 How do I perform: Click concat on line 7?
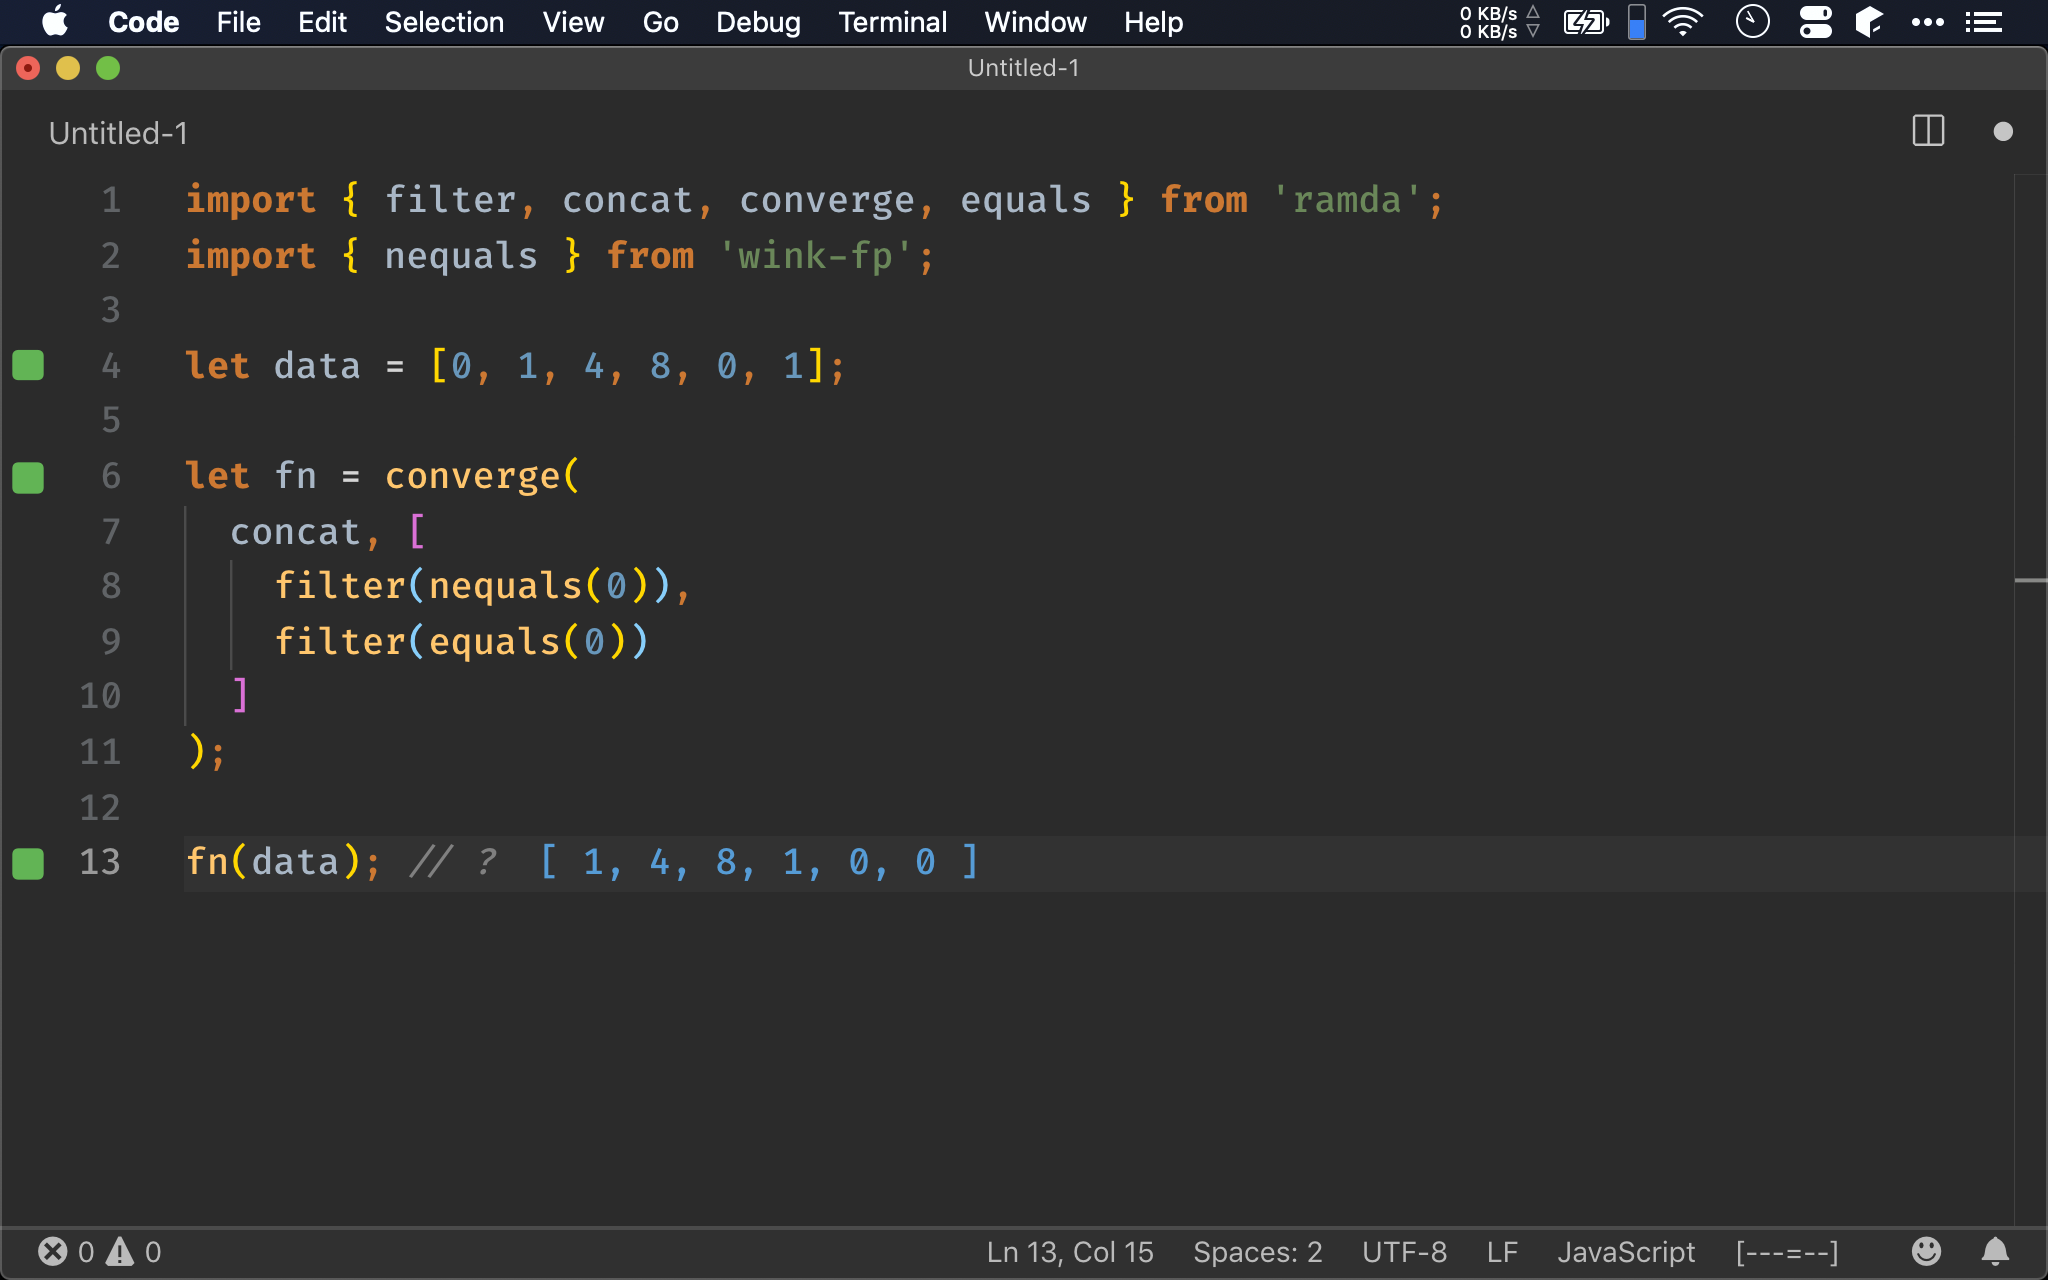pyautogui.click(x=295, y=532)
